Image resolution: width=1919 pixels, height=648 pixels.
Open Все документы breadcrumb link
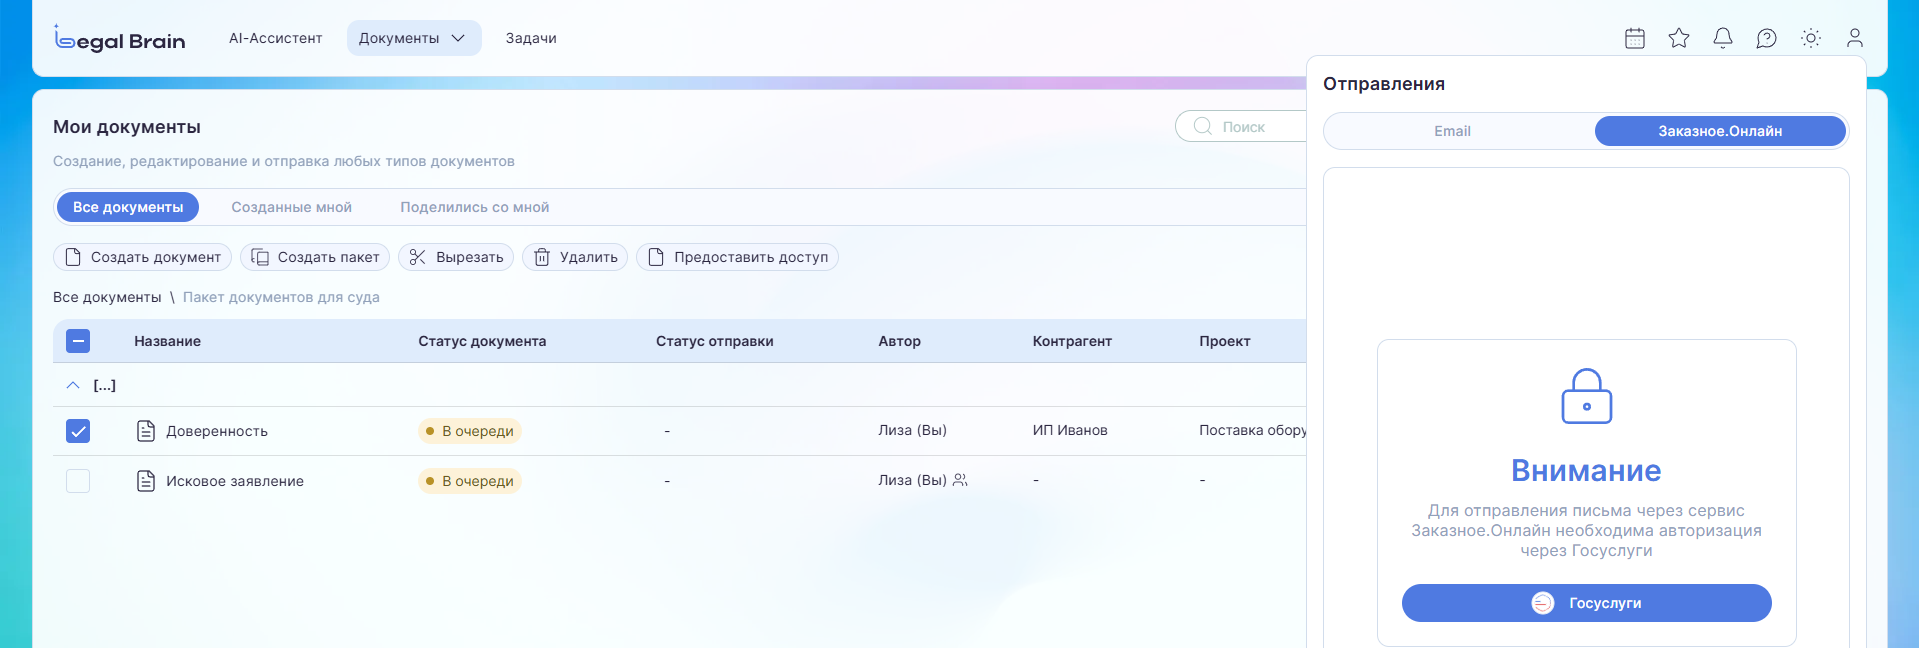107,297
